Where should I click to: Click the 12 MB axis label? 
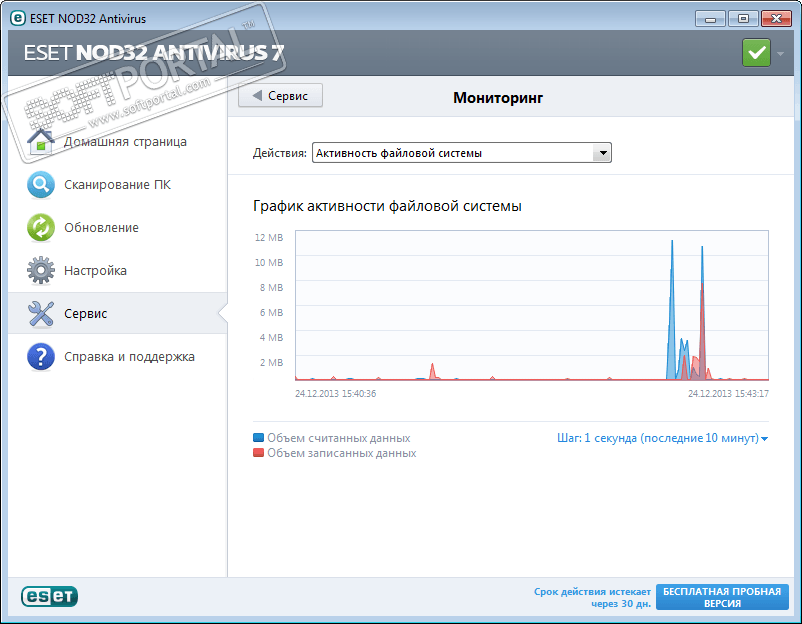tap(269, 237)
